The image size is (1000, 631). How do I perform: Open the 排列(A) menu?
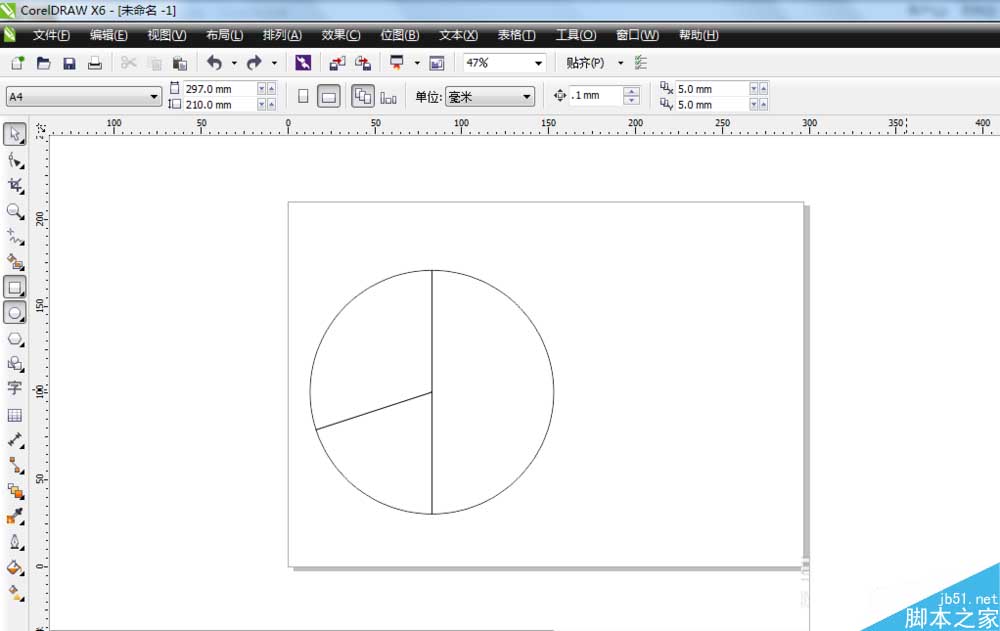click(x=283, y=35)
